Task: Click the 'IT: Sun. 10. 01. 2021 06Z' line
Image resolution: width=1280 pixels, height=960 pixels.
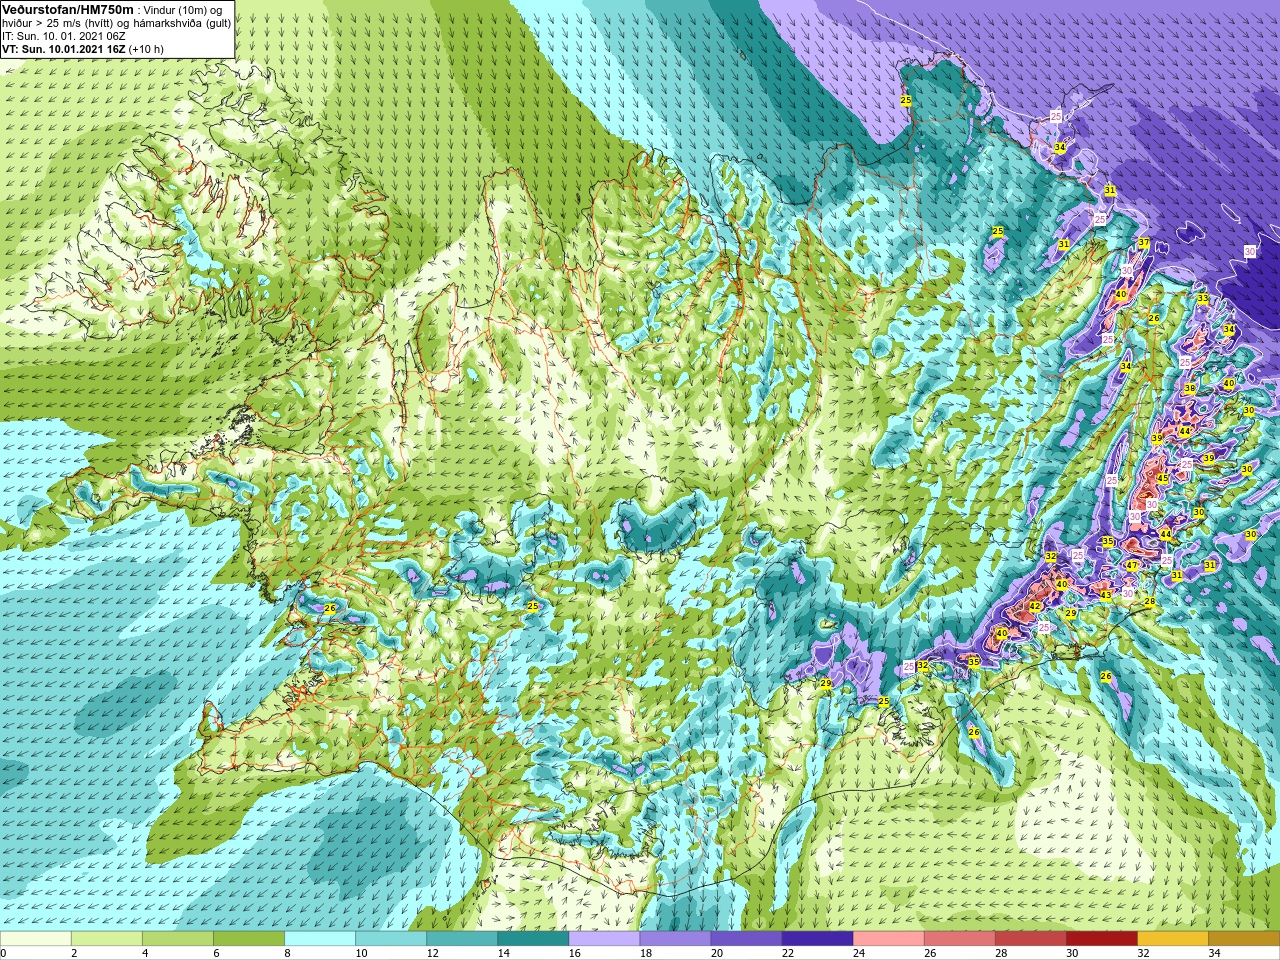Action: pos(64,36)
